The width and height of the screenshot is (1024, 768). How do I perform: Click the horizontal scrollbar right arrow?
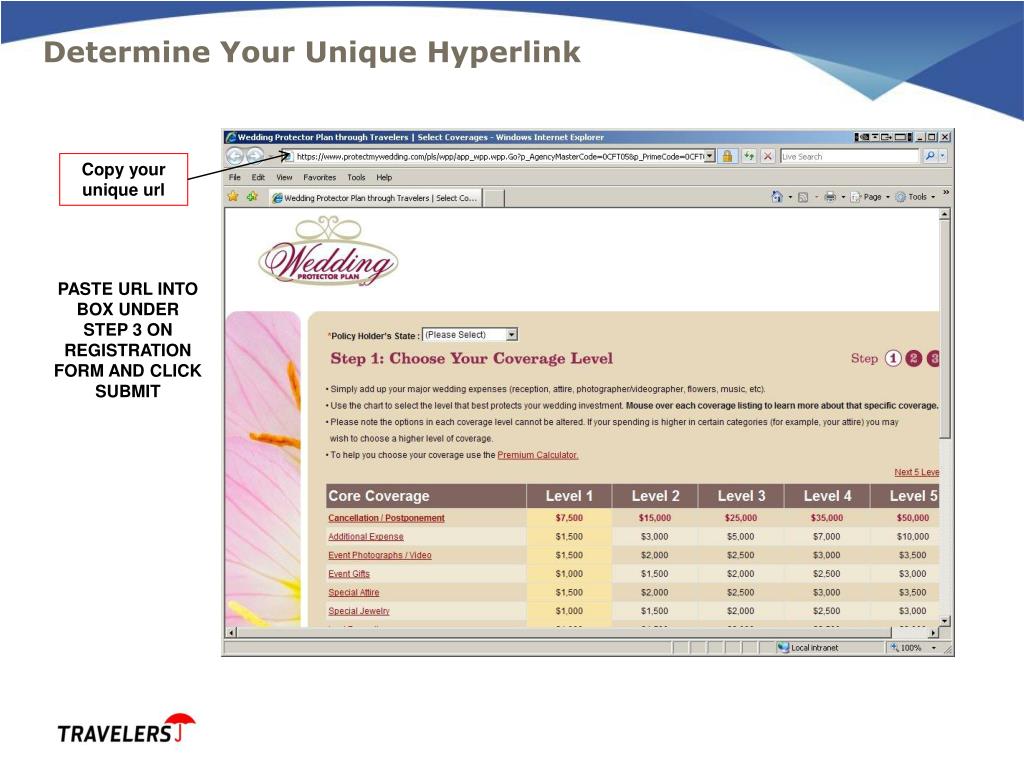click(933, 632)
